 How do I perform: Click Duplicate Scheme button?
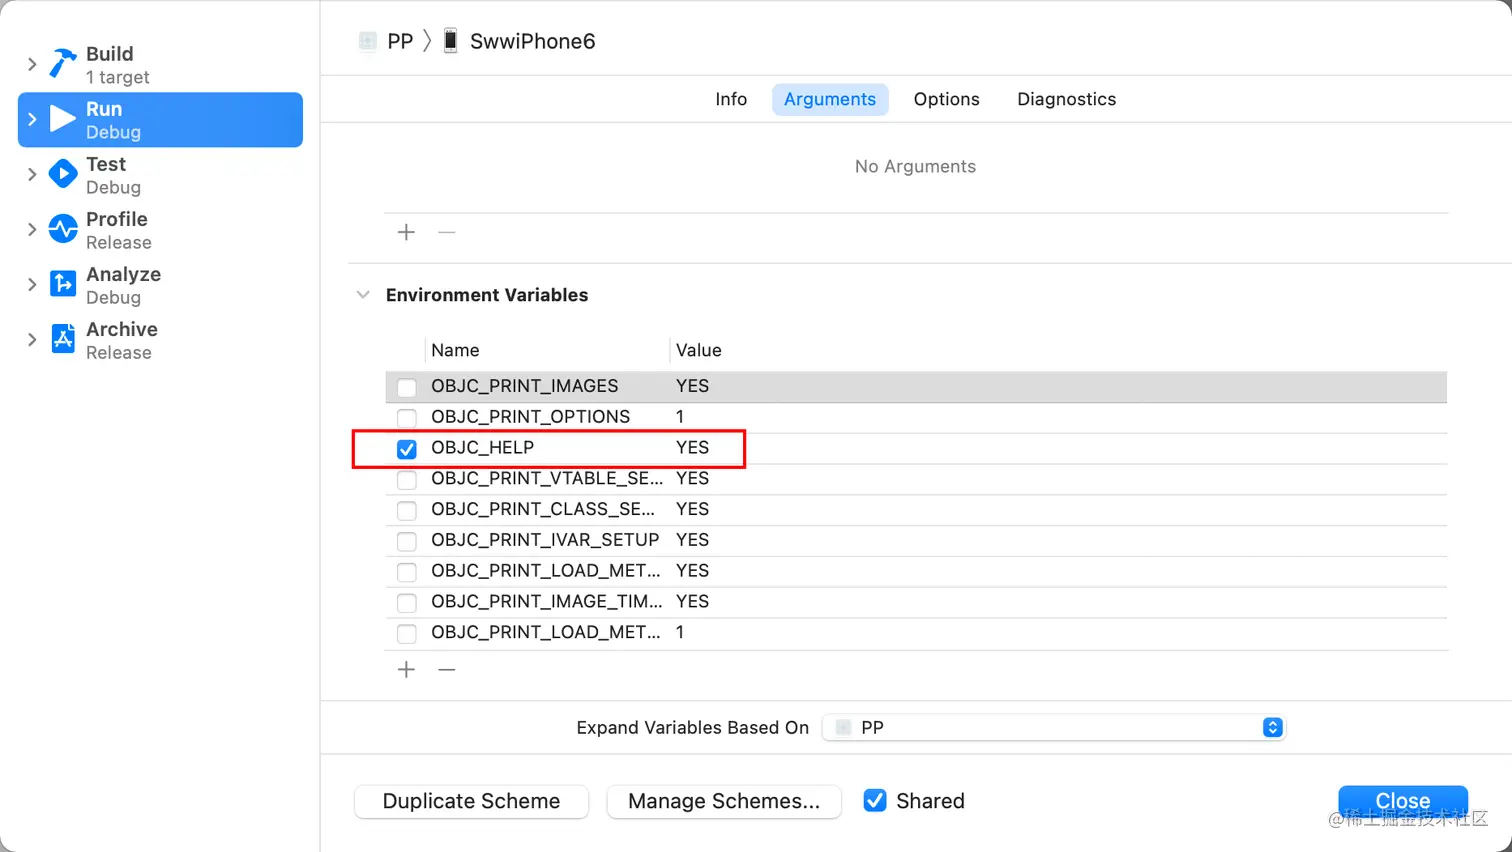coord(471,802)
